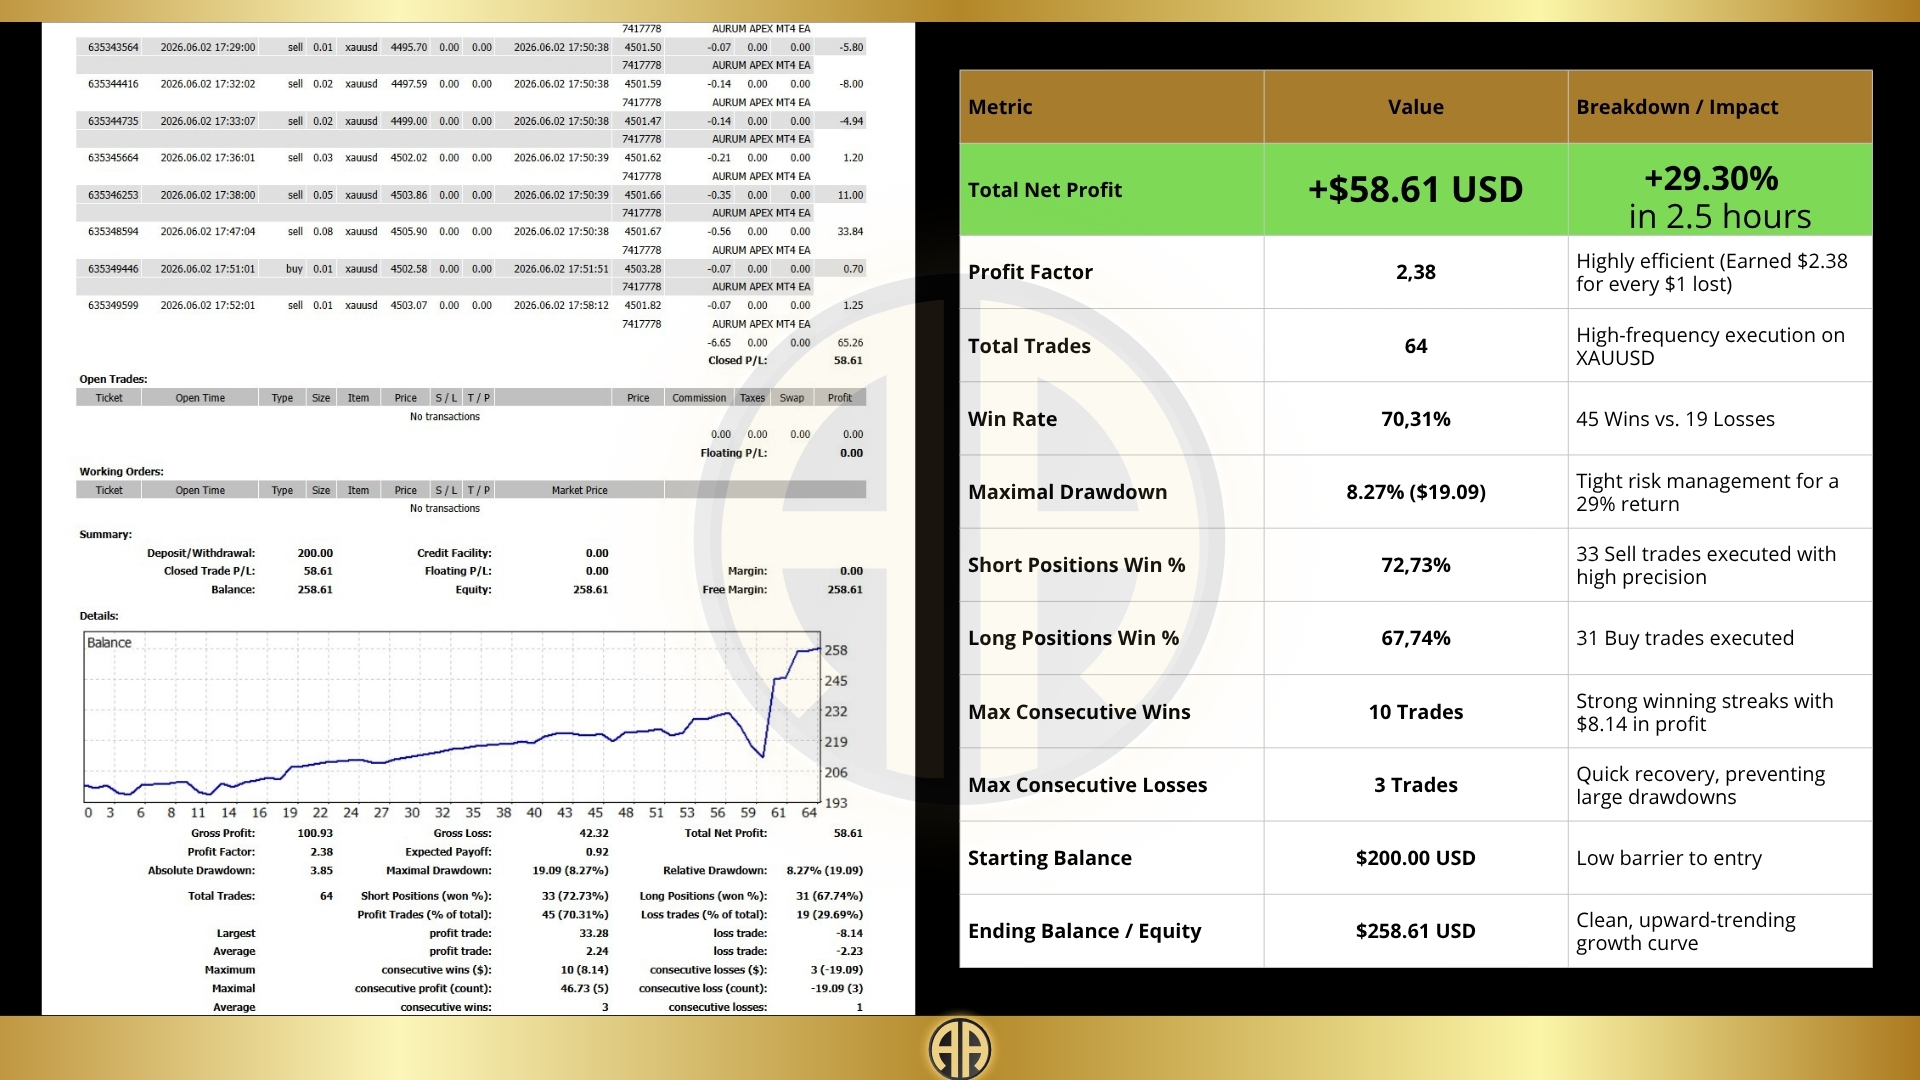Viewport: 1920px width, 1080px height.
Task: Click the "Starting Balance" label
Action: pos(1049,858)
